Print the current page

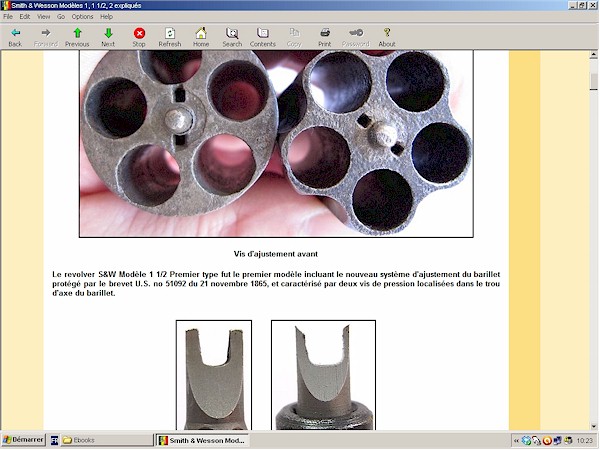[x=325, y=33]
